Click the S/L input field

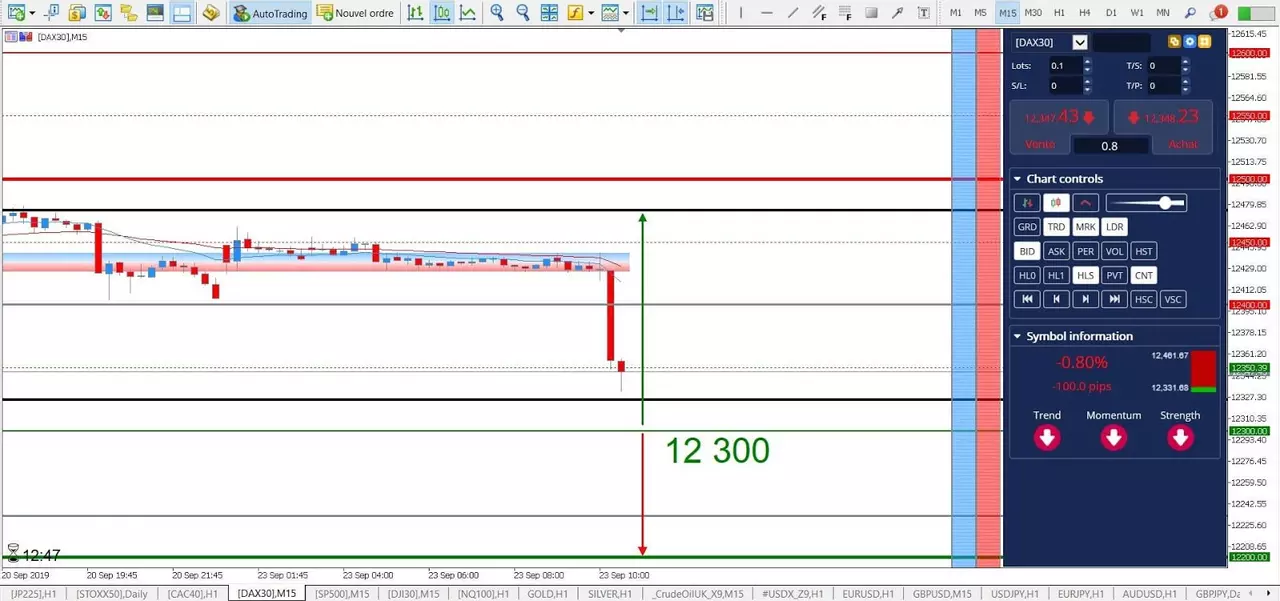tap(1064, 86)
